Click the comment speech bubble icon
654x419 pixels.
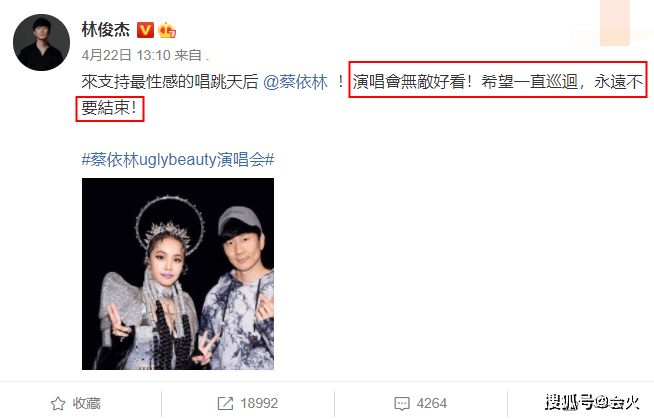pyautogui.click(x=402, y=404)
